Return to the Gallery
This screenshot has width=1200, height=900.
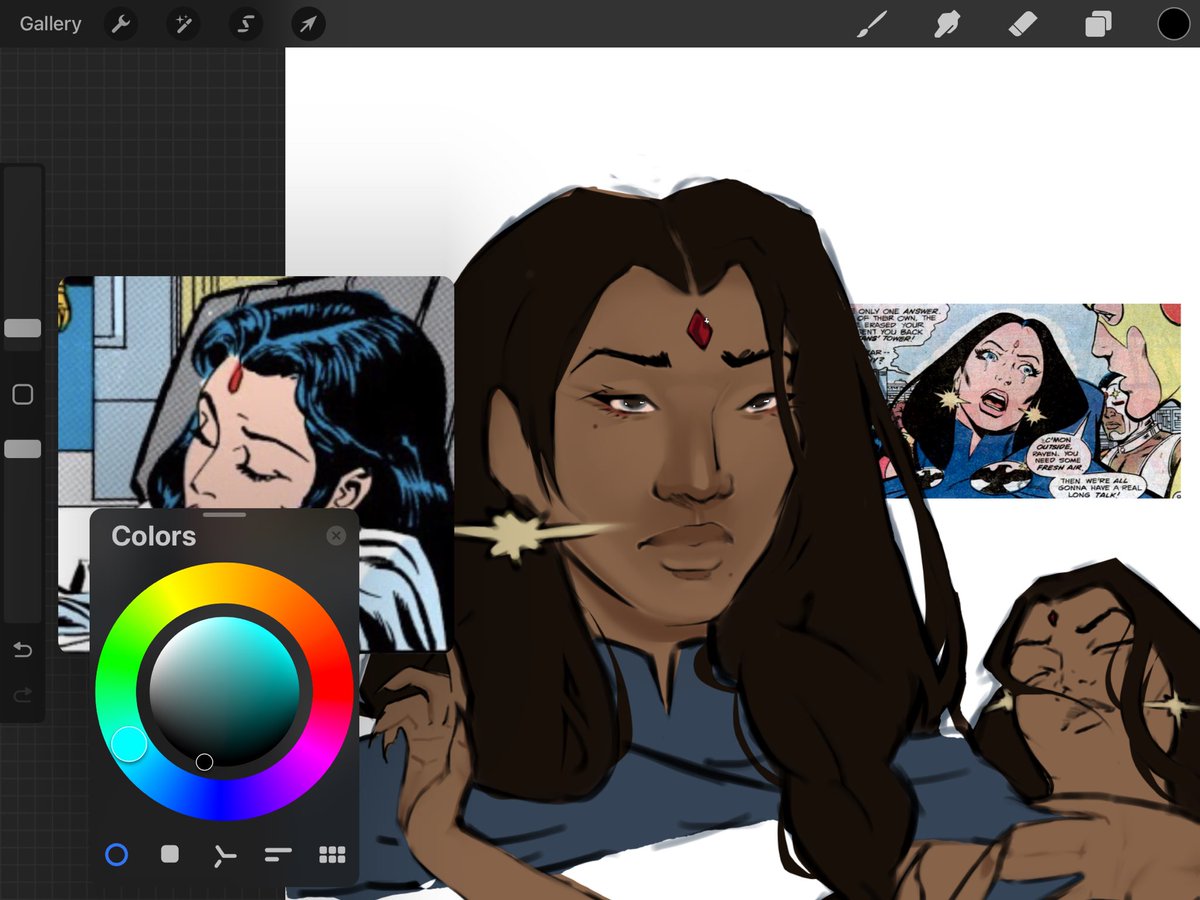point(50,24)
